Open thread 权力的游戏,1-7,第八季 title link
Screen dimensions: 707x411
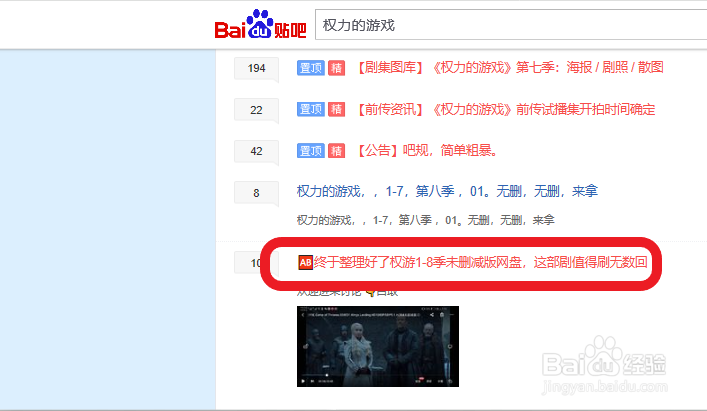(447, 192)
